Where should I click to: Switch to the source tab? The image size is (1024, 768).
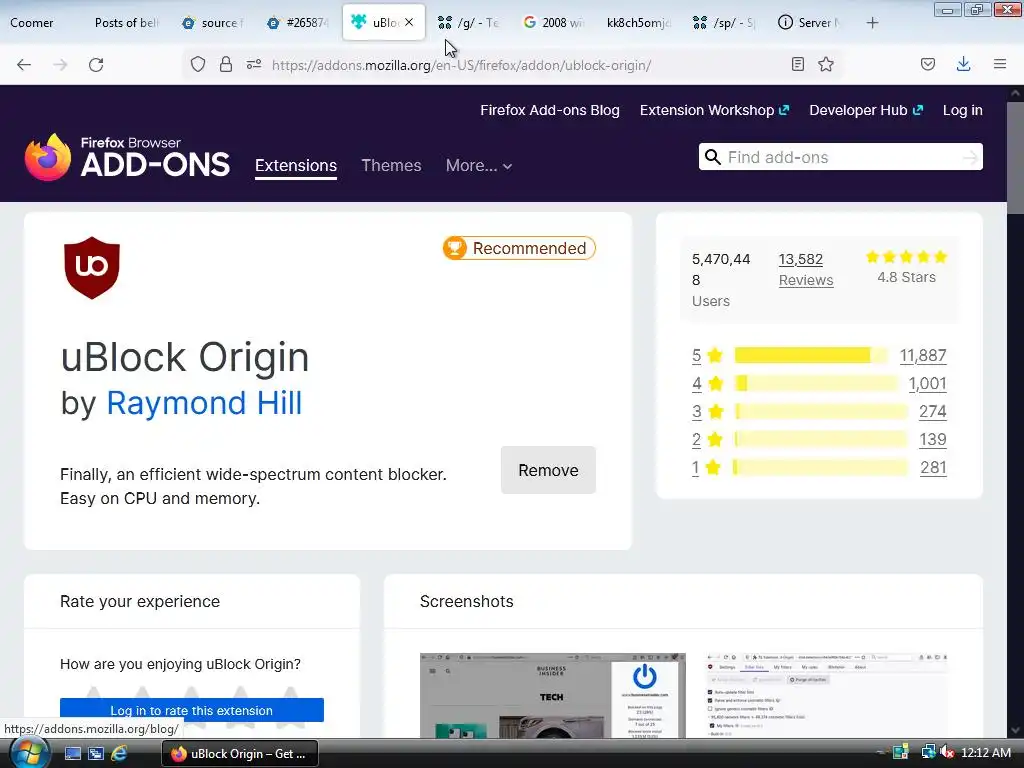pyautogui.click(x=213, y=23)
